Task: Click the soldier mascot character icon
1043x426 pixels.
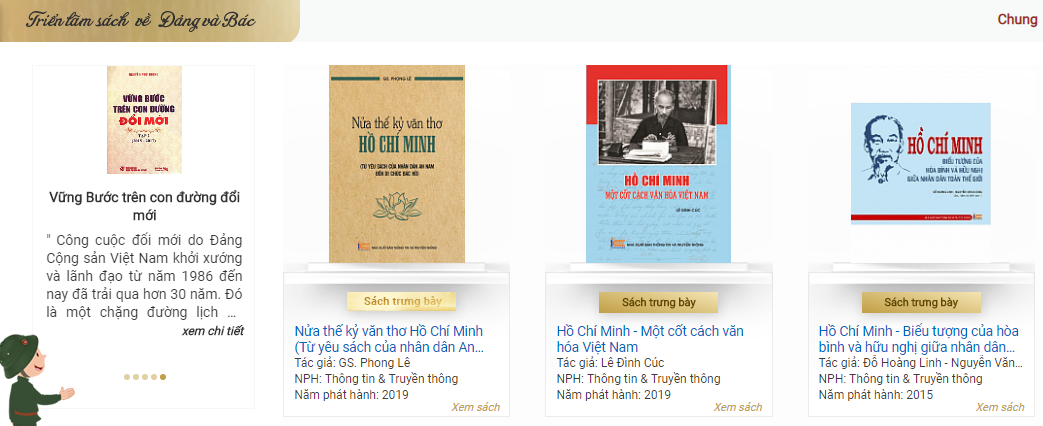Action: click(x=35, y=379)
